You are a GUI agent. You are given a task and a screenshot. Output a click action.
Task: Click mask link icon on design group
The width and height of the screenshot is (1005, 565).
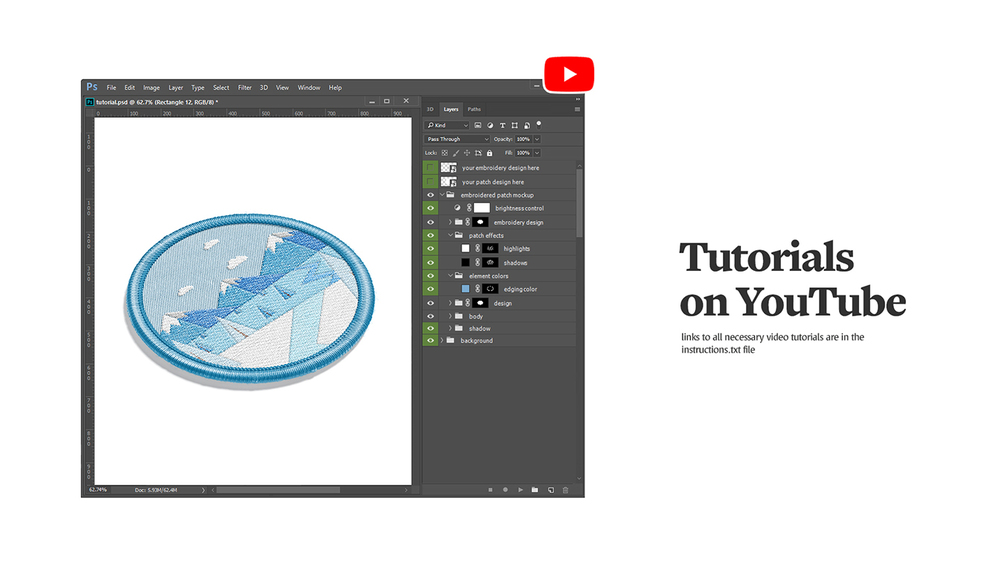468,303
